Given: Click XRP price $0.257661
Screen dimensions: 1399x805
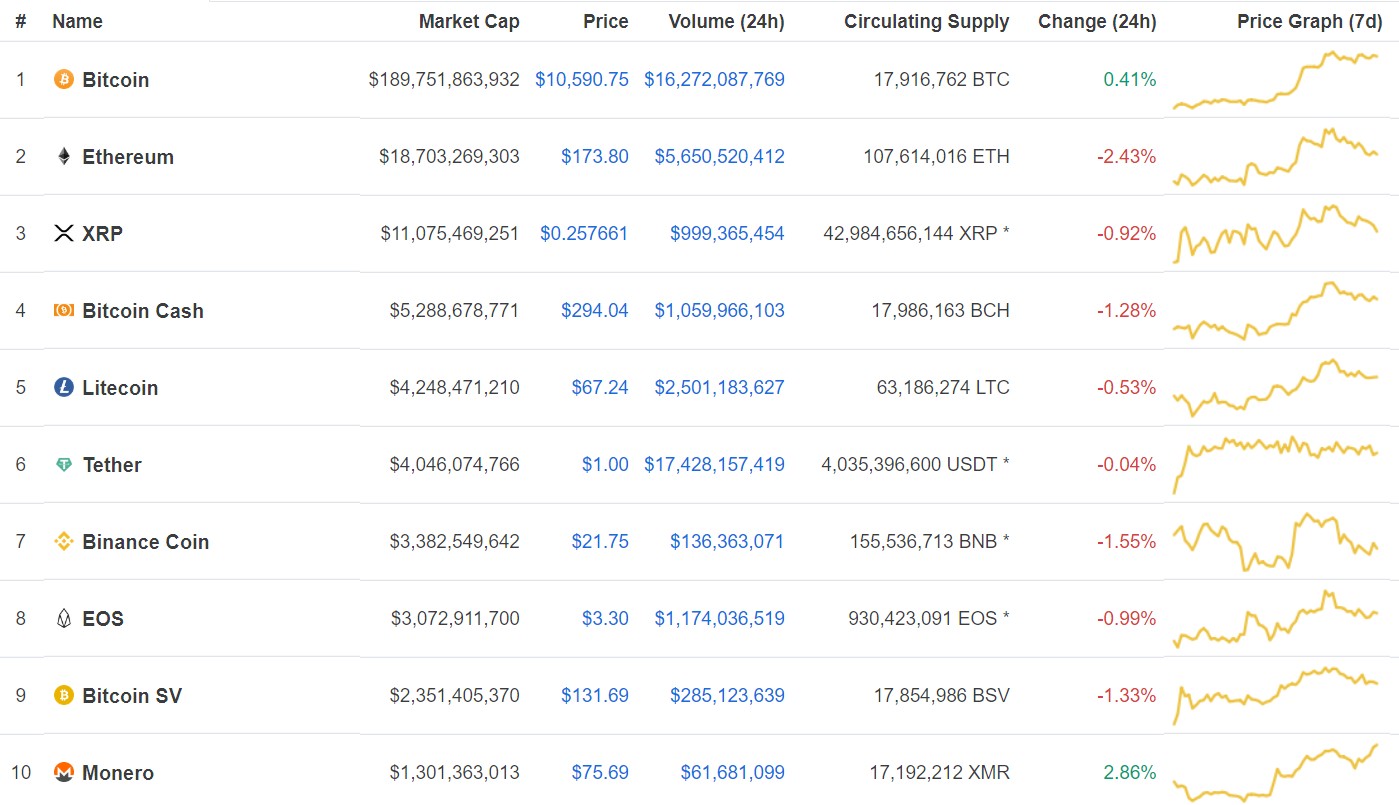Looking at the screenshot, I should [x=584, y=233].
